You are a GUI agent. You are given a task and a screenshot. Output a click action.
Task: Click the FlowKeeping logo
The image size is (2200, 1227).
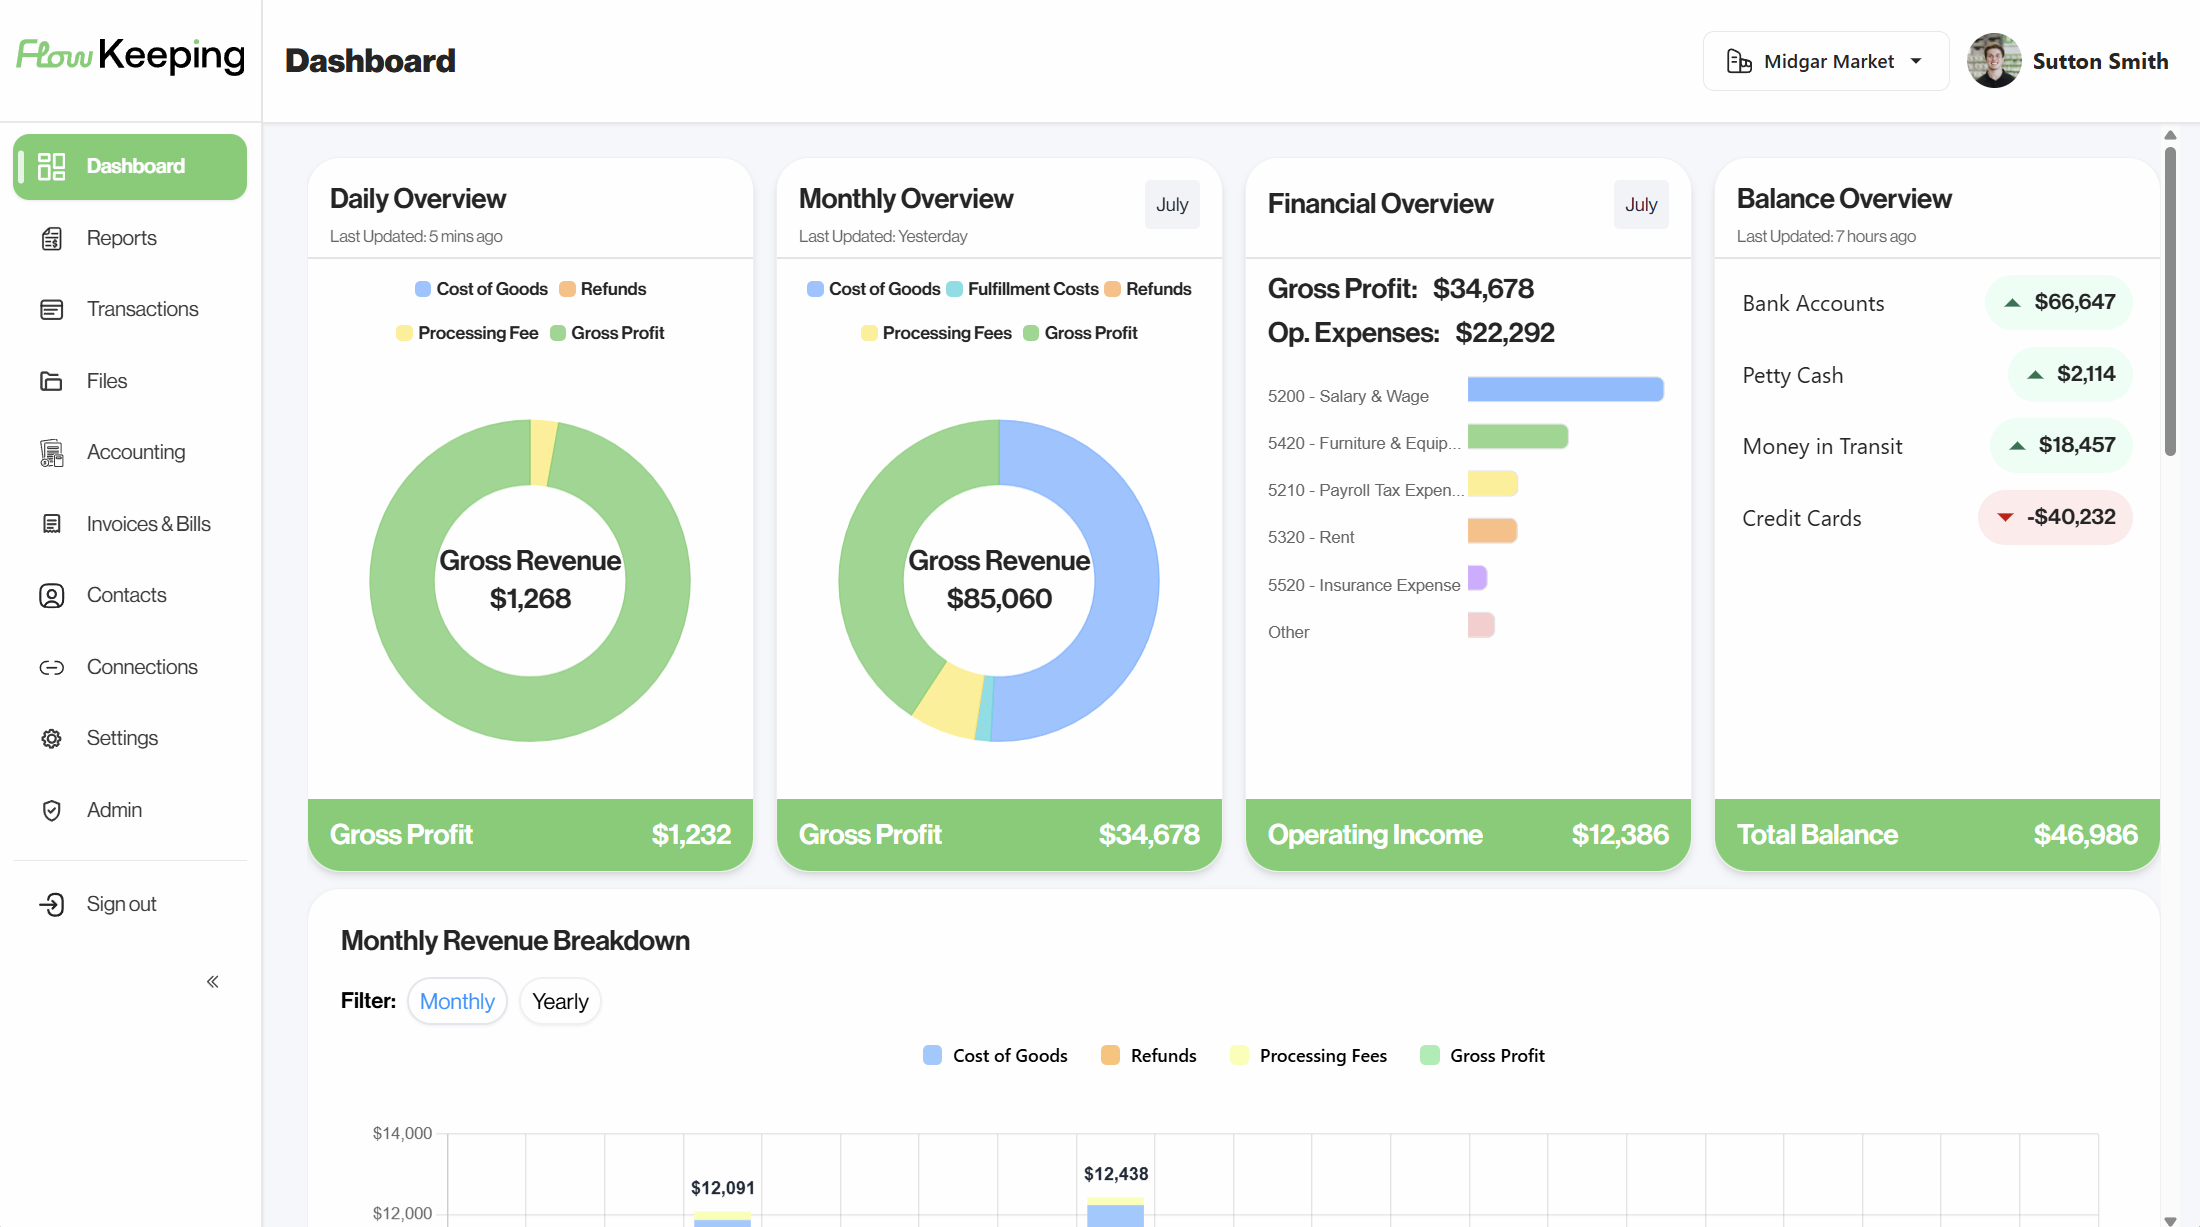tap(130, 57)
